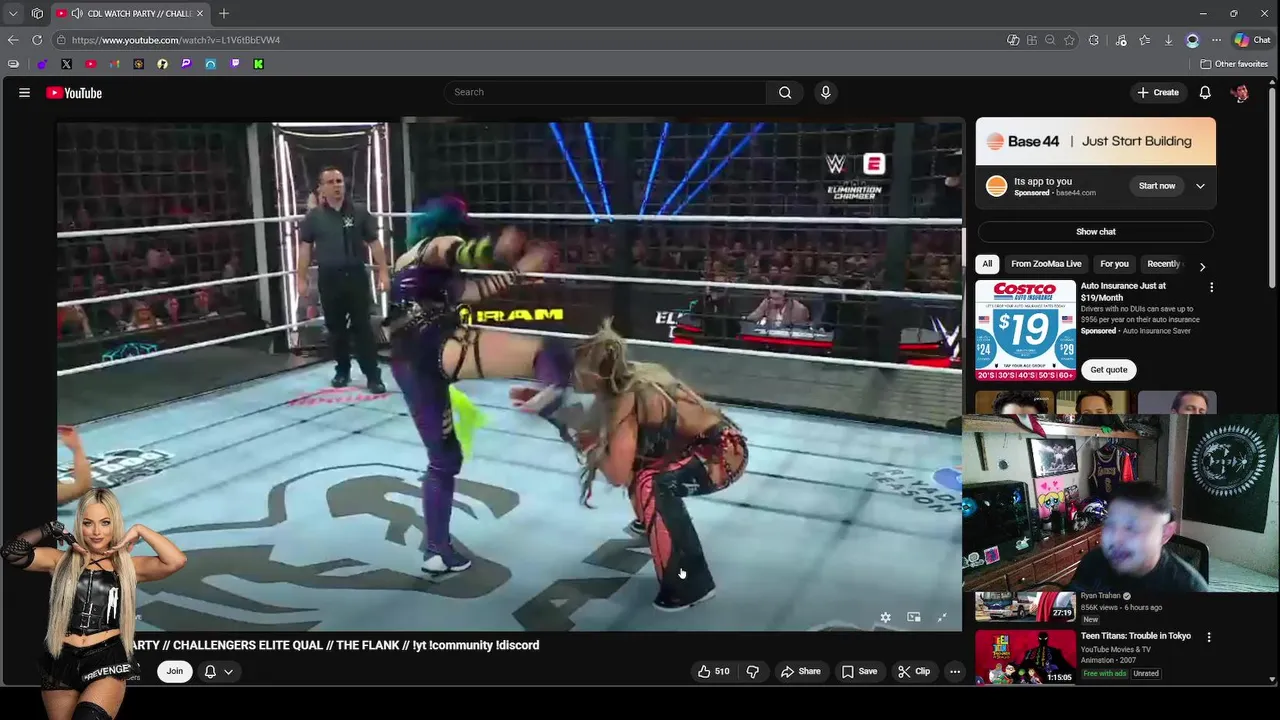The image size is (1280, 720).
Task: Open browser Settings and more menu
Action: point(1216,40)
